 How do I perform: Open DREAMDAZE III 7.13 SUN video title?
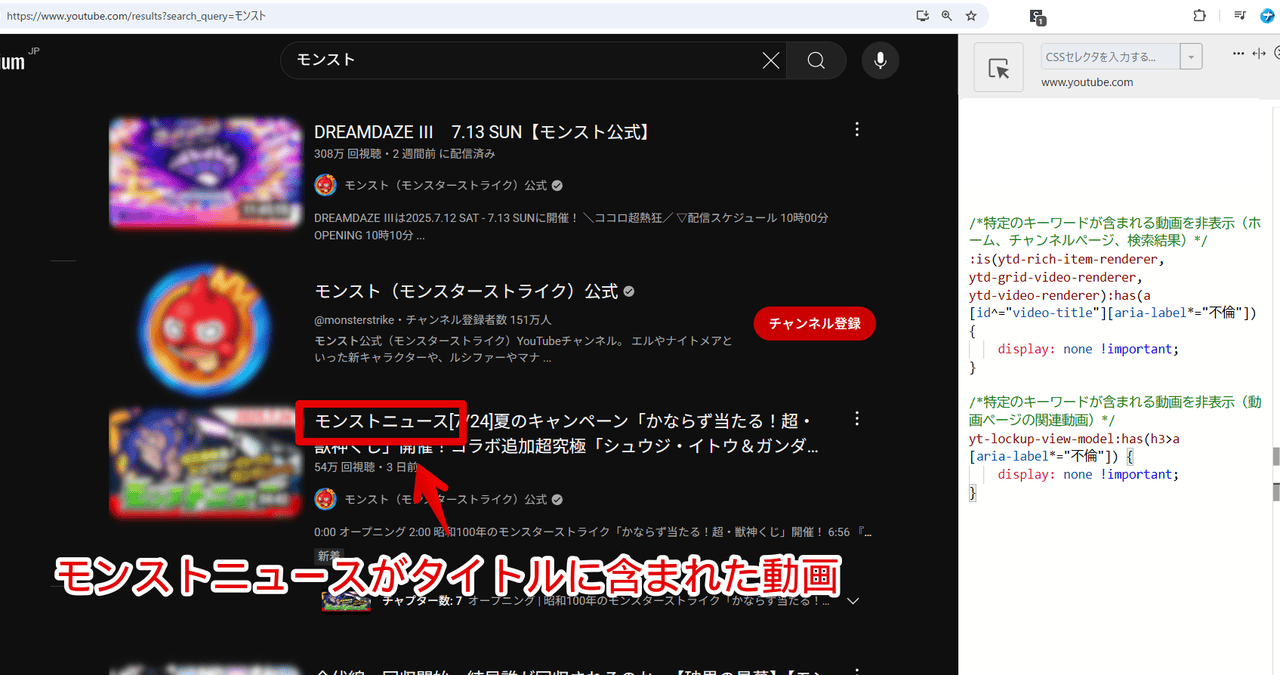[x=482, y=132]
